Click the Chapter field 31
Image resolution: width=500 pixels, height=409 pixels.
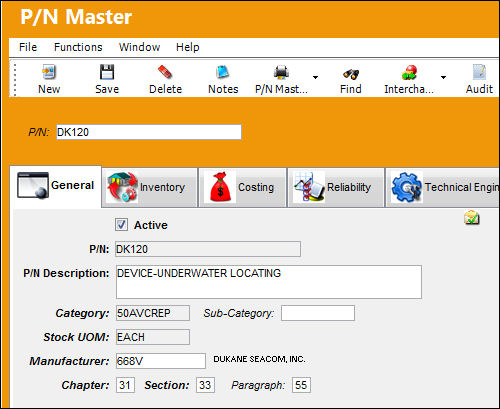click(125, 385)
